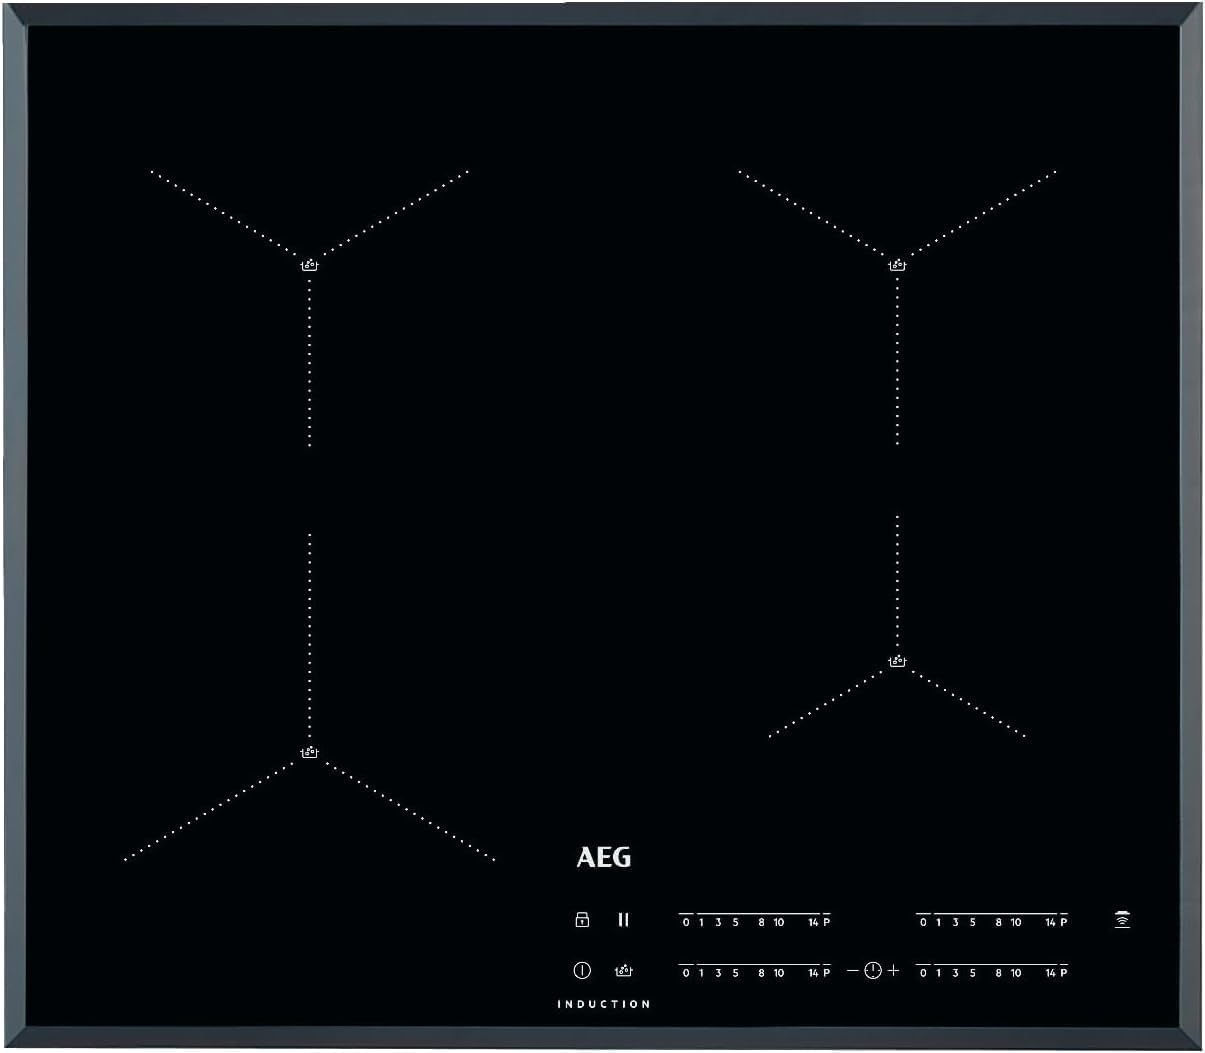Select the front-left cooking zone marker
The image size is (1205, 1053).
(311, 753)
